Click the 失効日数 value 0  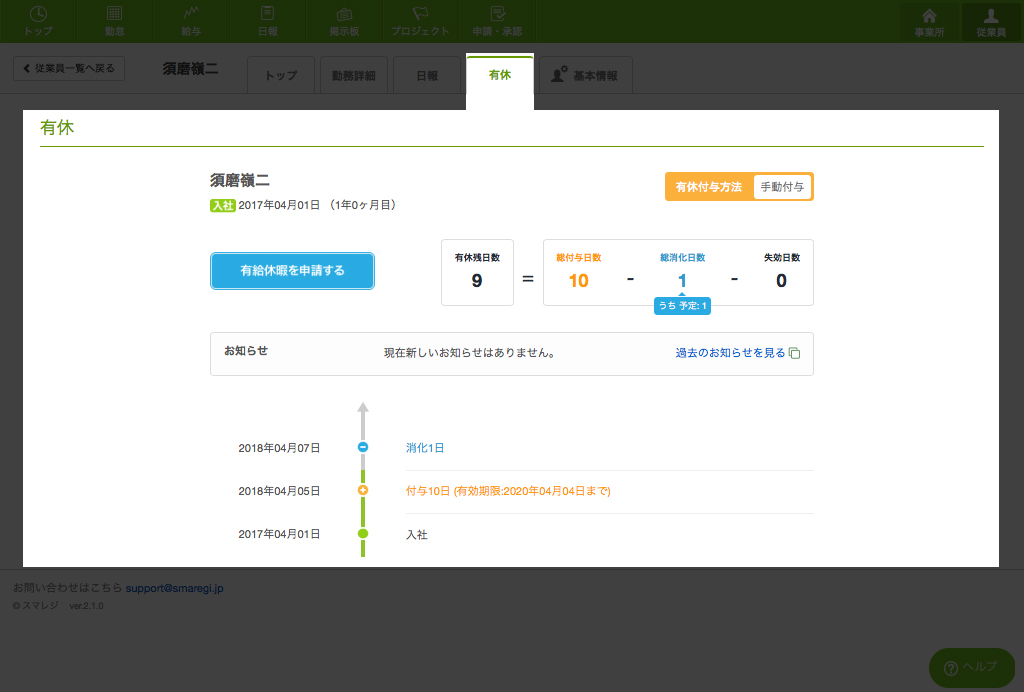(x=781, y=281)
